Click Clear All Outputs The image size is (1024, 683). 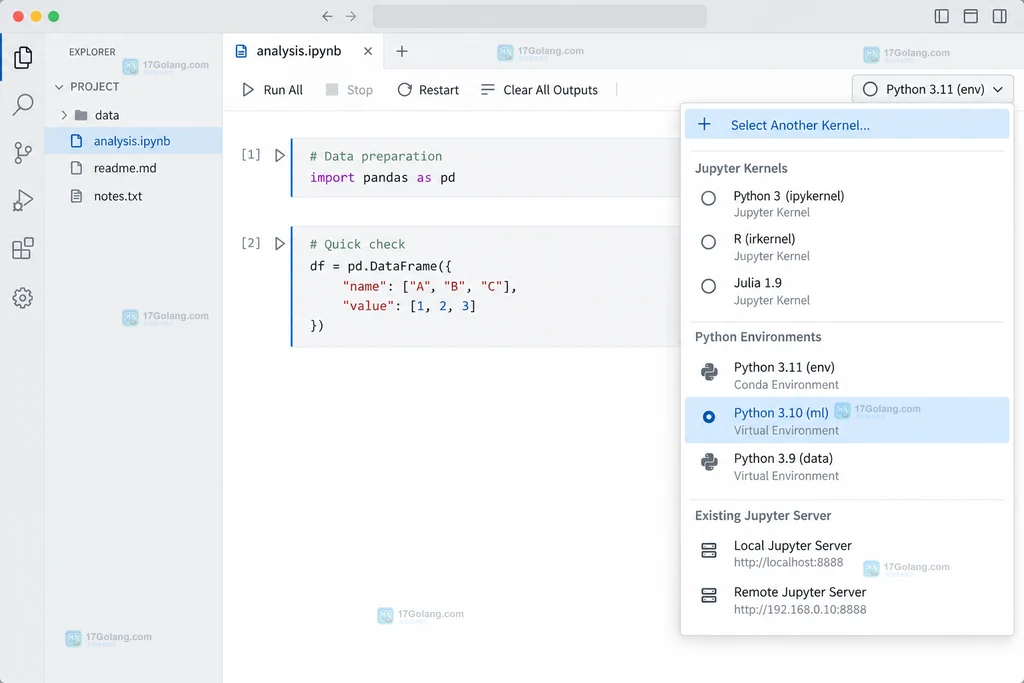click(539, 89)
